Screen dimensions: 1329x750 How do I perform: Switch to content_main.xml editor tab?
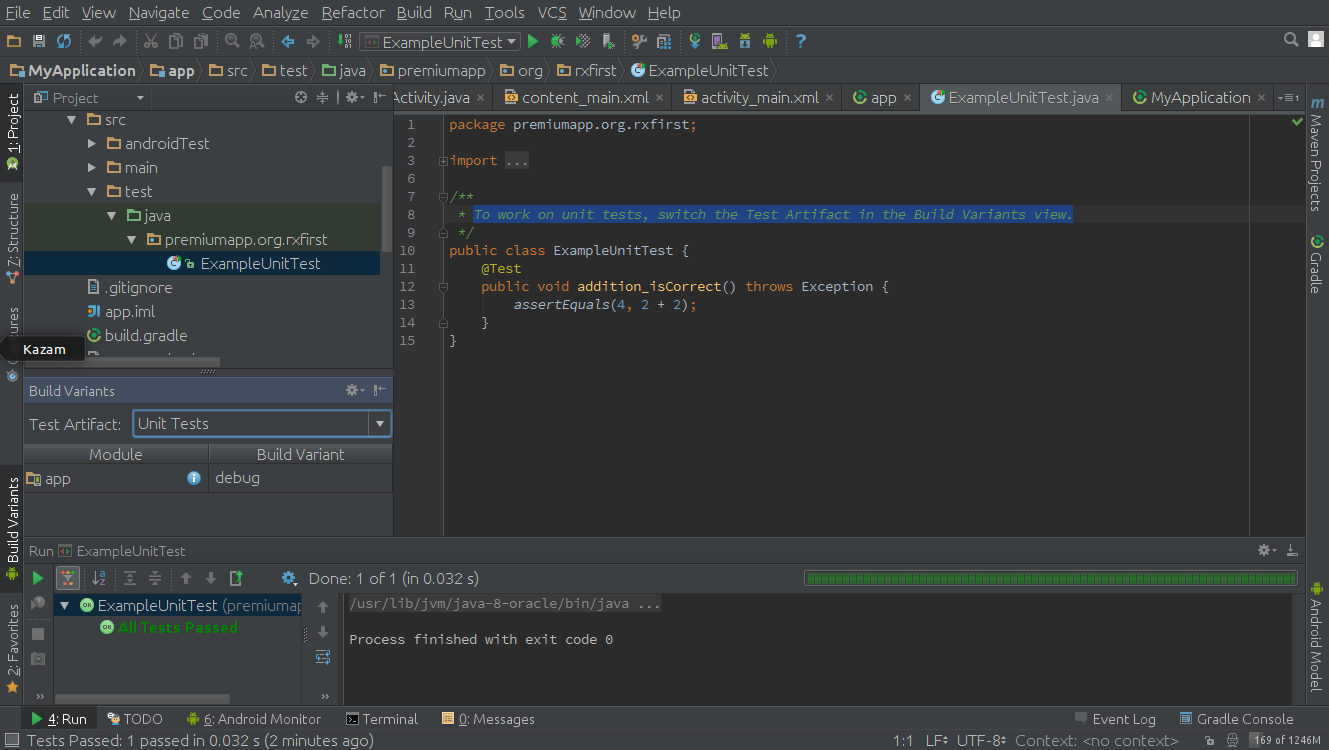click(585, 97)
